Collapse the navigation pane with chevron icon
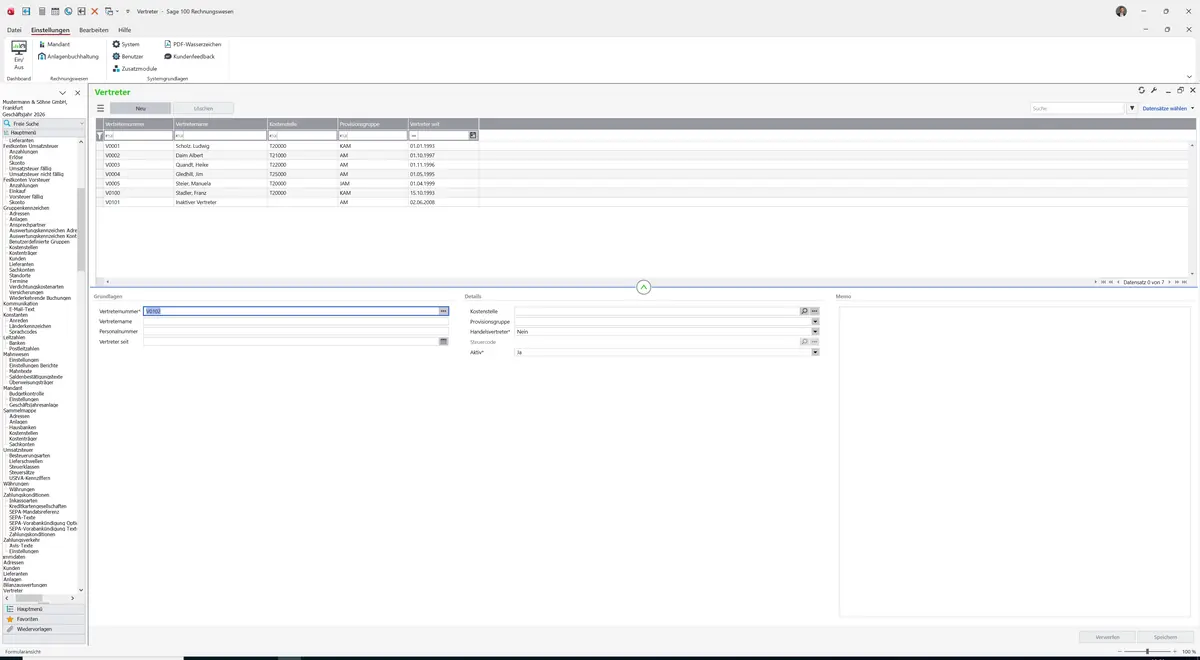Viewport: 1200px width, 660px height. coord(63,93)
